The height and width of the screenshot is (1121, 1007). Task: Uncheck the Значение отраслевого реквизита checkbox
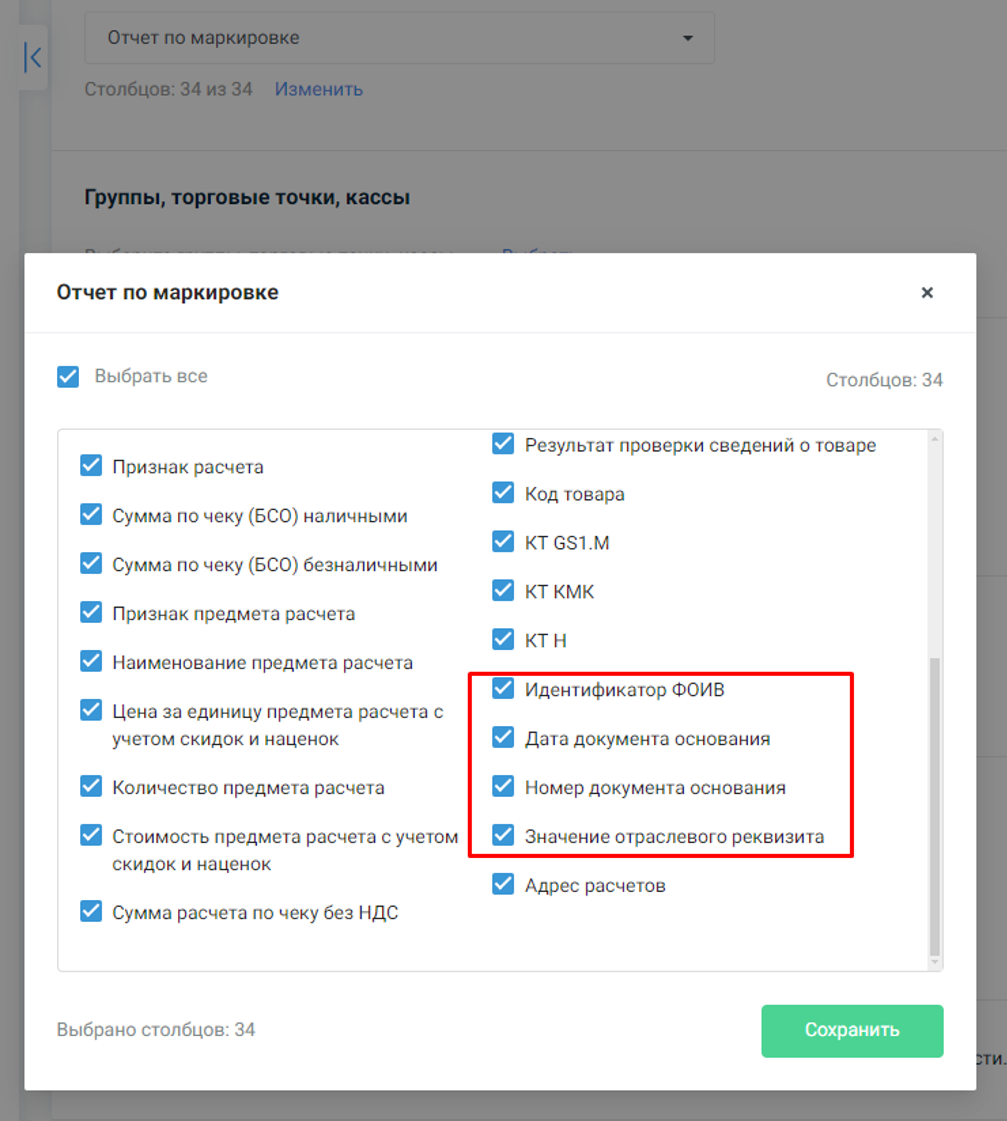(x=503, y=836)
